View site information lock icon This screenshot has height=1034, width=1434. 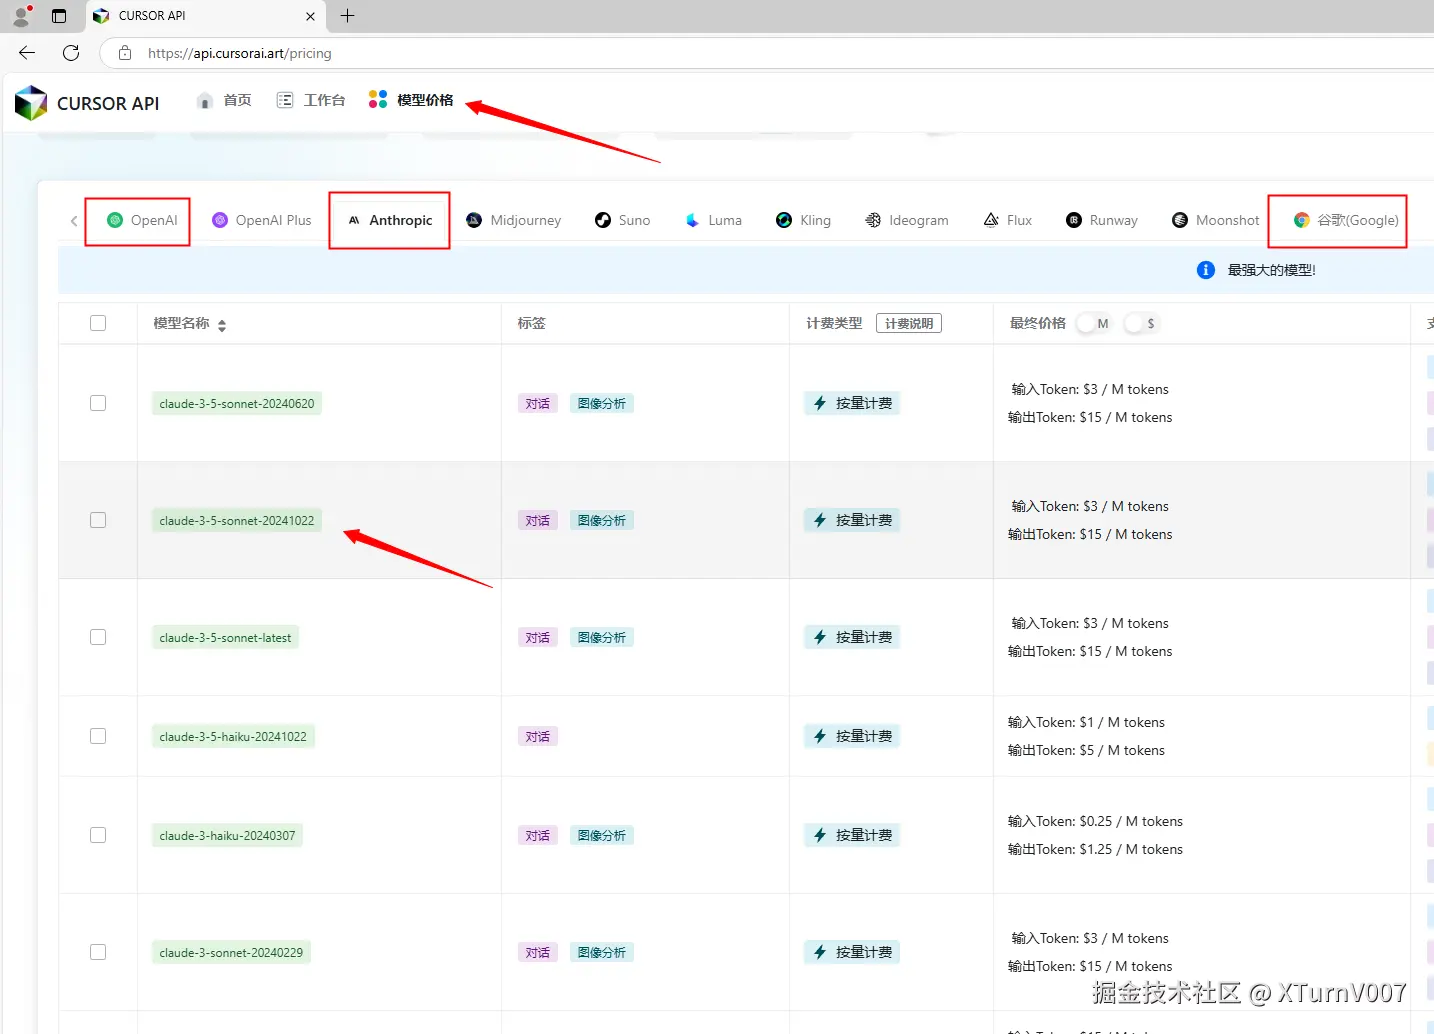click(125, 53)
